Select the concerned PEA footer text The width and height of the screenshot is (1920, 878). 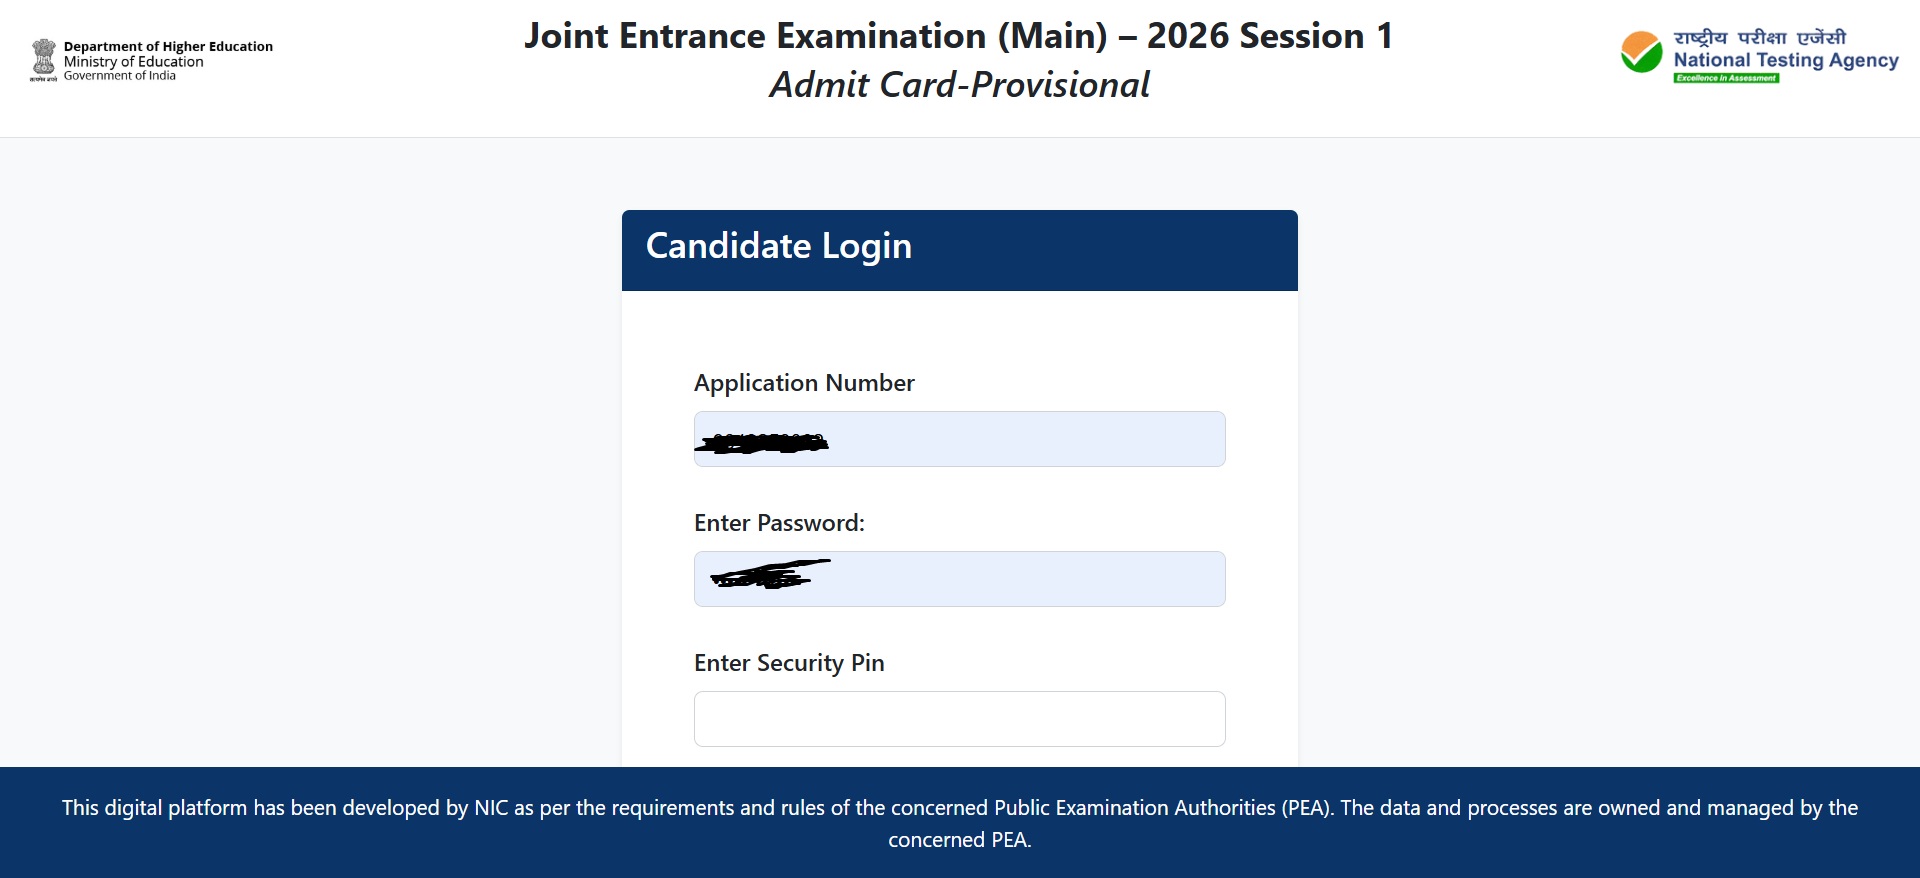pyautogui.click(x=959, y=840)
